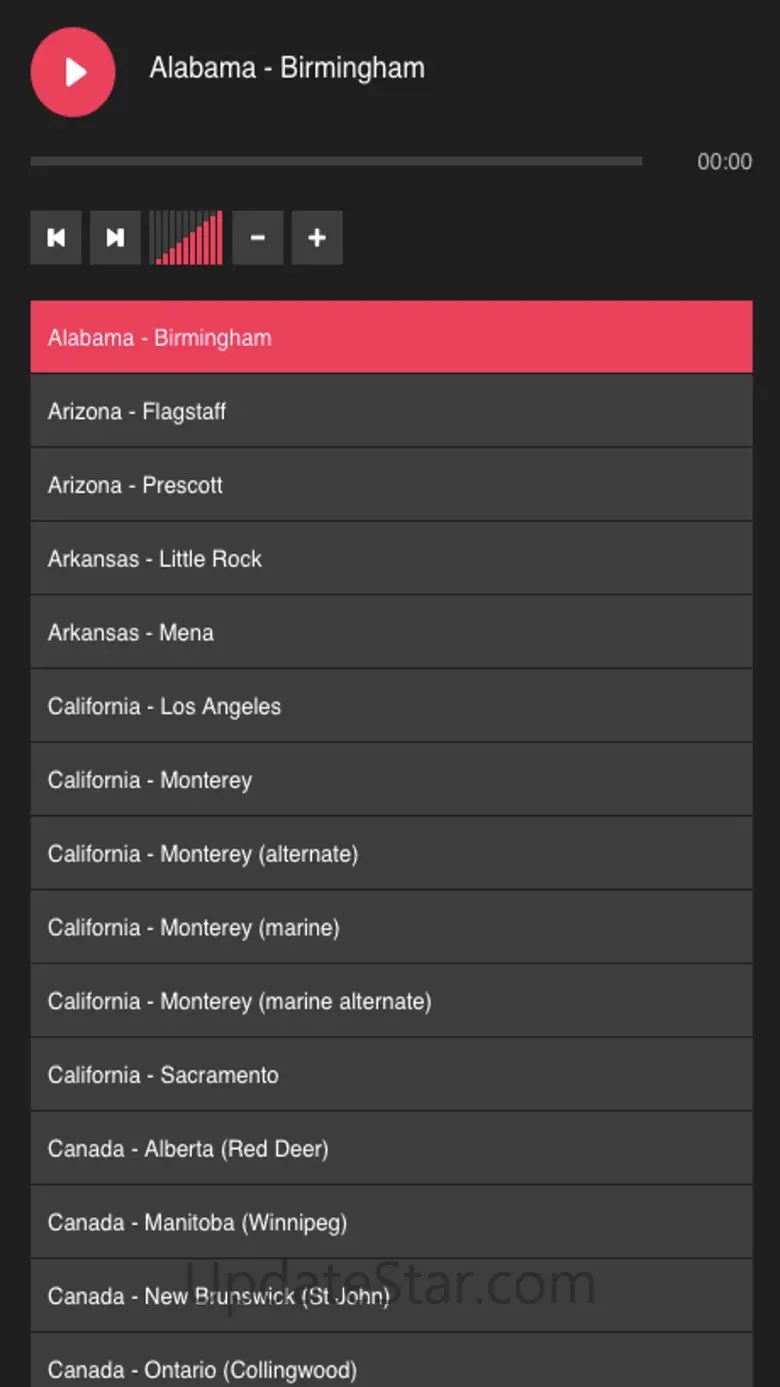
Task: Tune to California - Sacramento
Action: coord(391,1075)
